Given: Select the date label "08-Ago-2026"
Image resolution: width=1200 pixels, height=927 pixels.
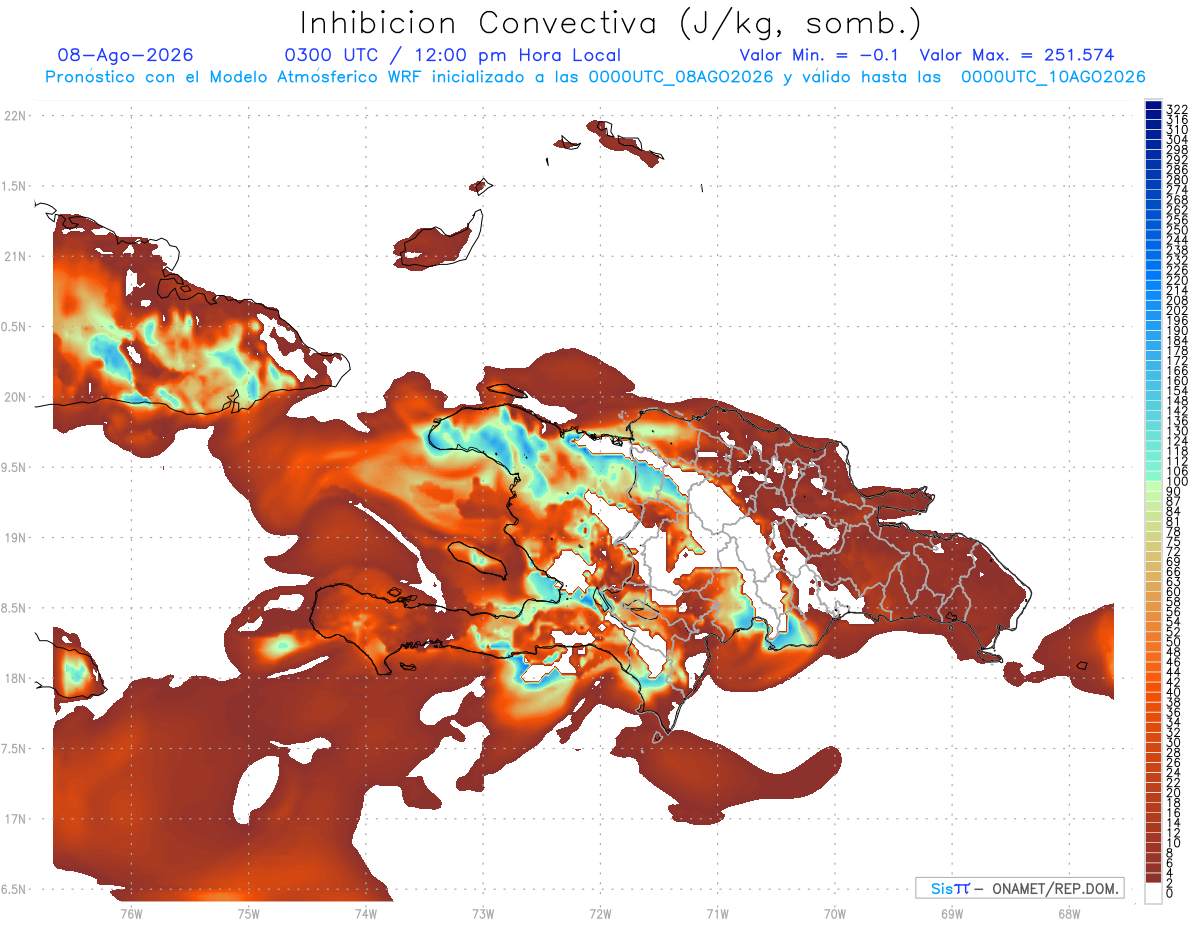Looking at the screenshot, I should coord(126,55).
